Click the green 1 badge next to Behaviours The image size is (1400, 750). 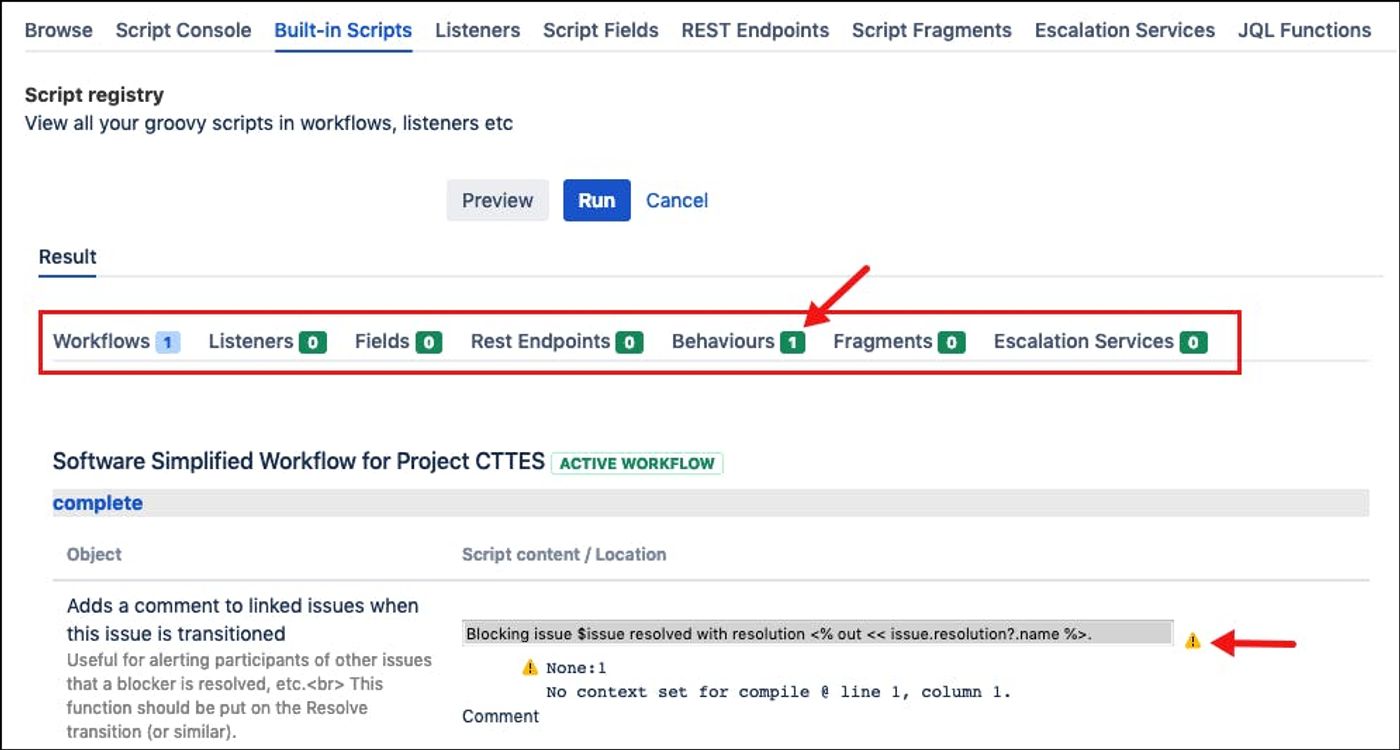[x=791, y=341]
